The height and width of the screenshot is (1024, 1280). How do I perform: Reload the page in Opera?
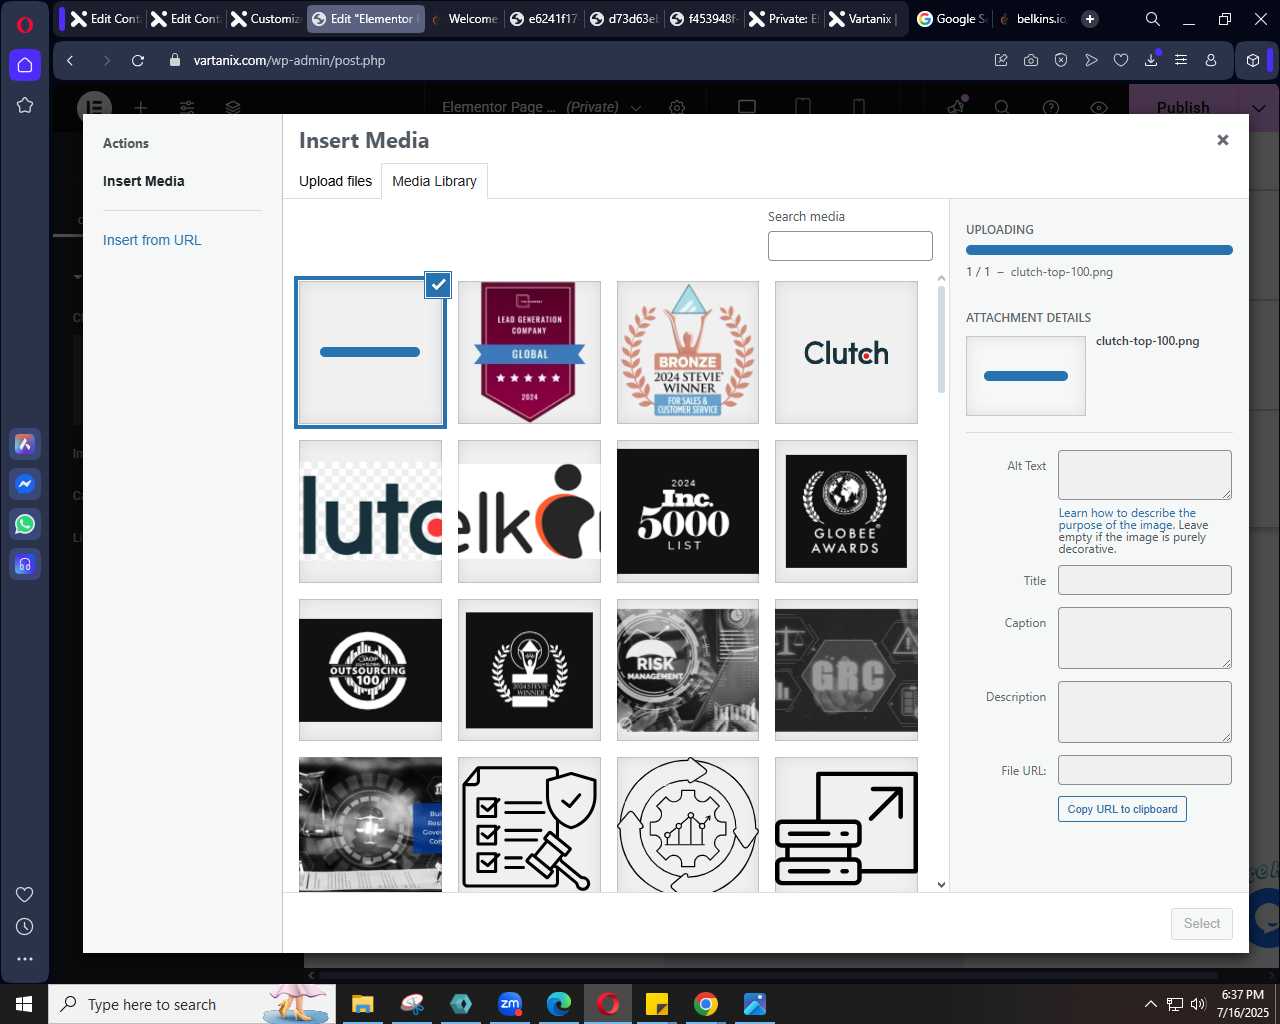(x=138, y=60)
